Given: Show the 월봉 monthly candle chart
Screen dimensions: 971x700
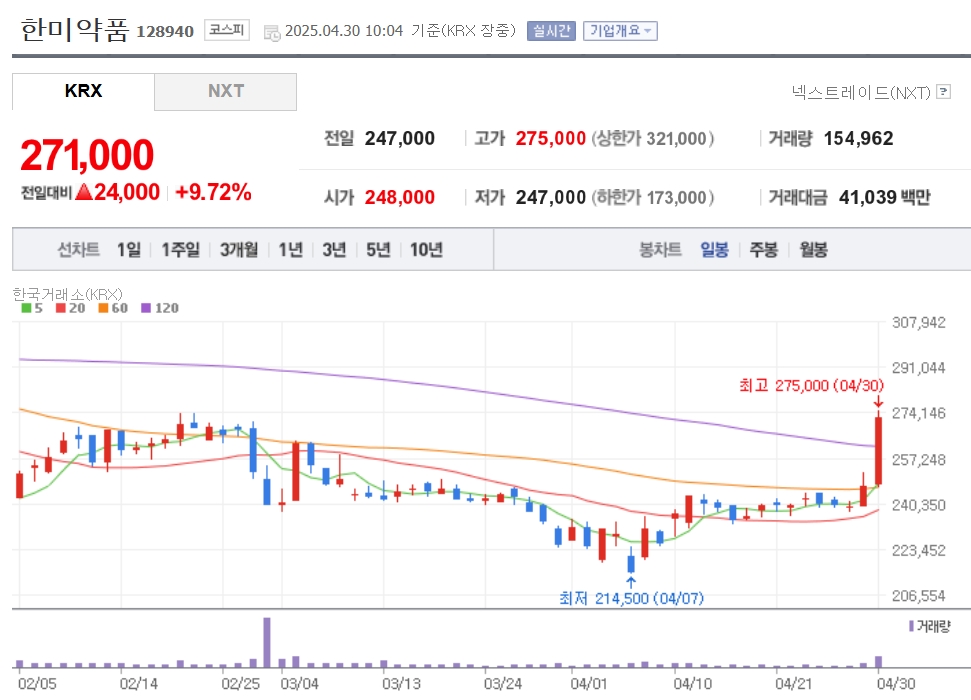Looking at the screenshot, I should (813, 250).
